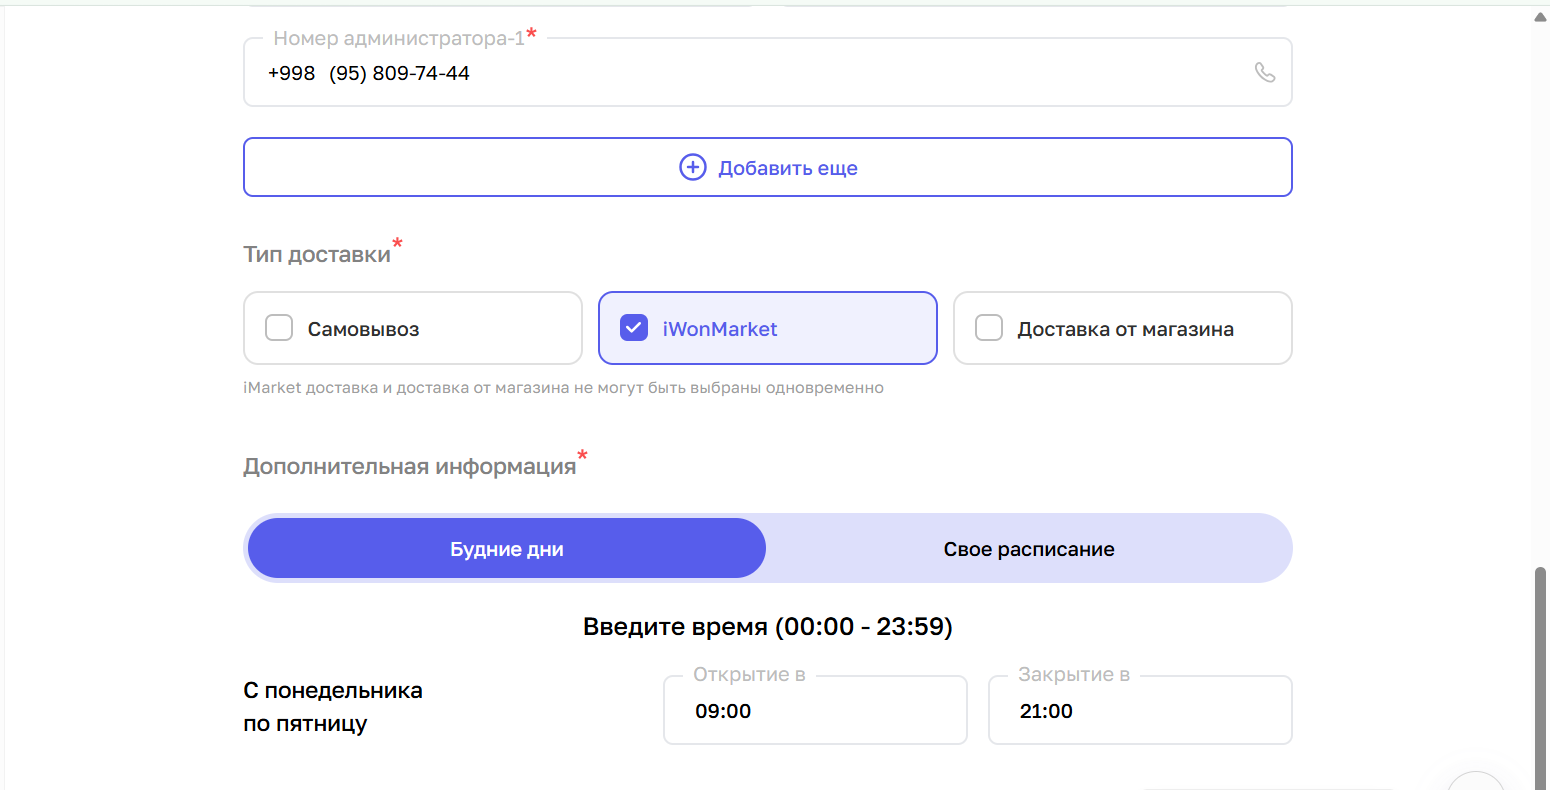
Task: Click the round button at bottom right corner
Action: point(1476,782)
